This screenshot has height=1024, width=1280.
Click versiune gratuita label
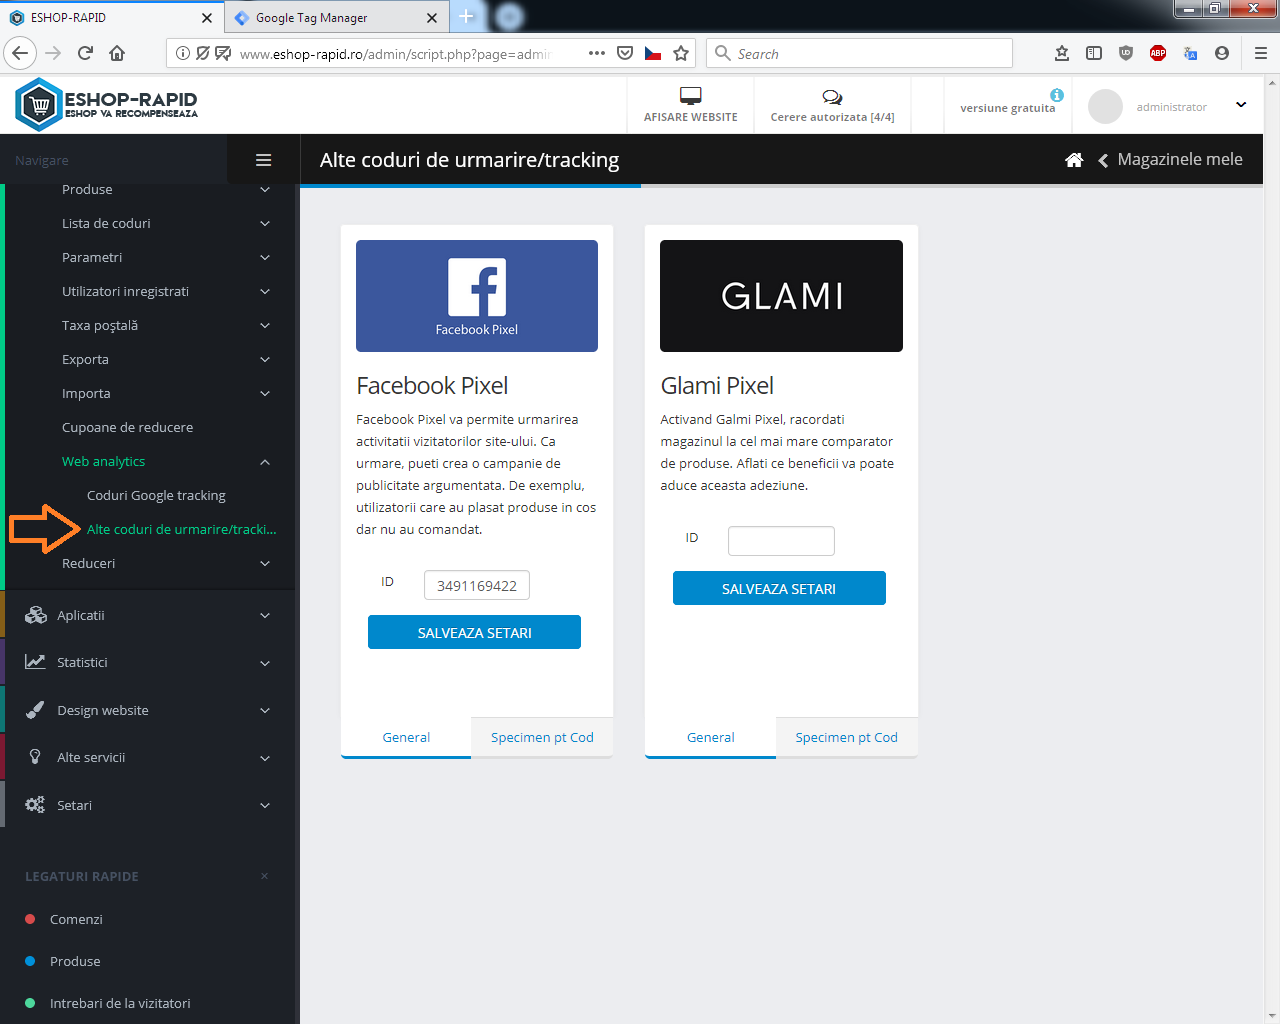[1008, 108]
